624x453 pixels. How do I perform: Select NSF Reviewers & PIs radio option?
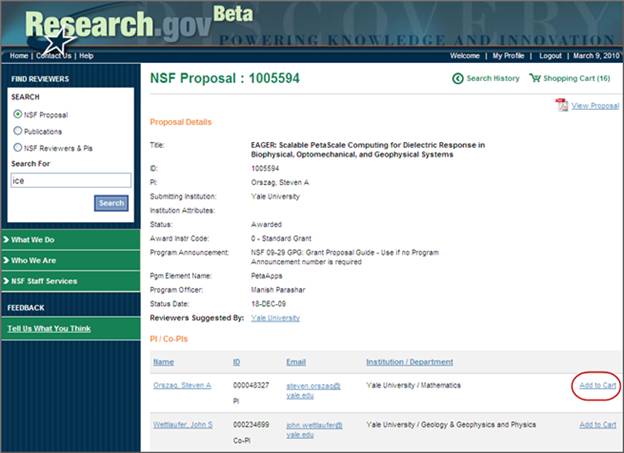pyautogui.click(x=17, y=147)
